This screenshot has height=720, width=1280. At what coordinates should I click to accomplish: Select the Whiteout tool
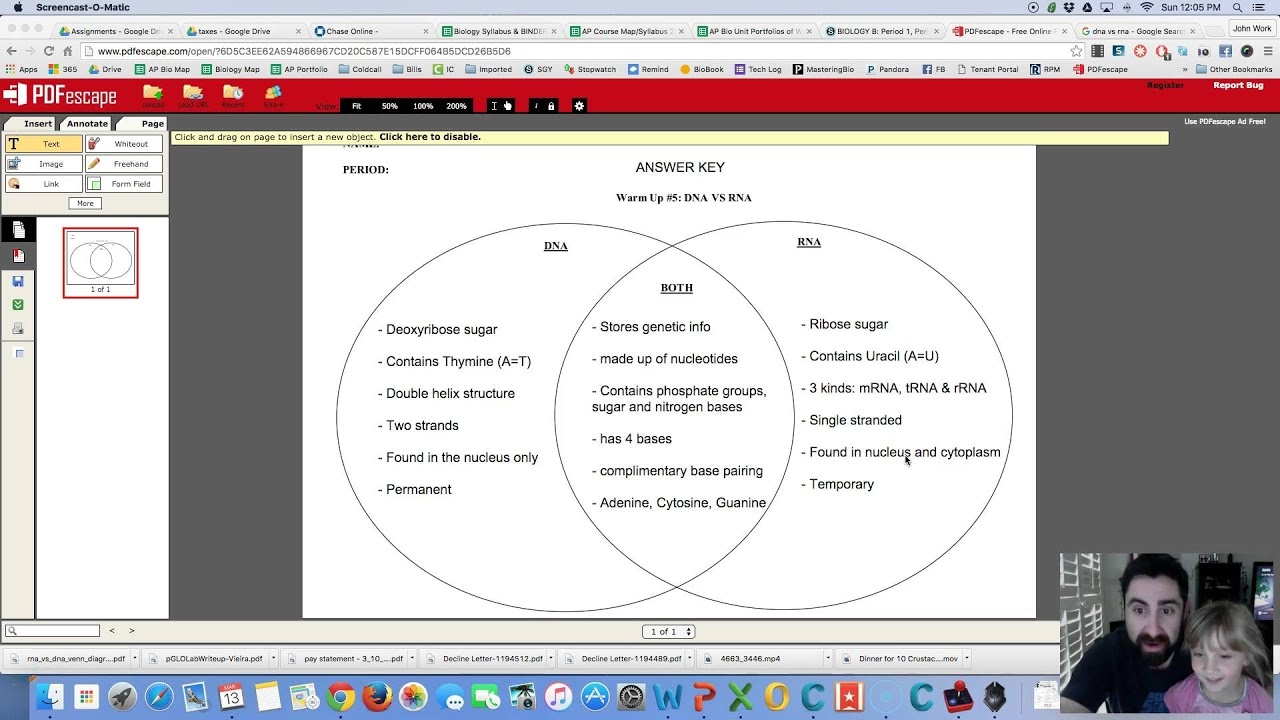click(123, 143)
